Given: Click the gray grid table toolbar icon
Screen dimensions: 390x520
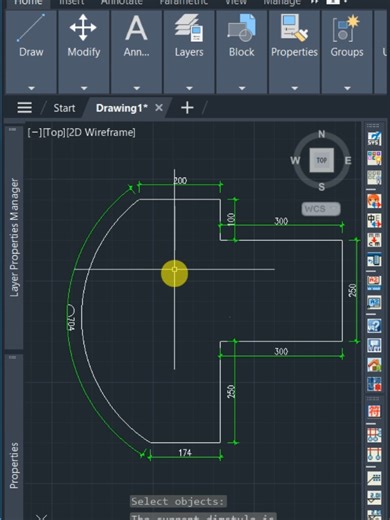Looking at the screenshot, I should 374,177.
